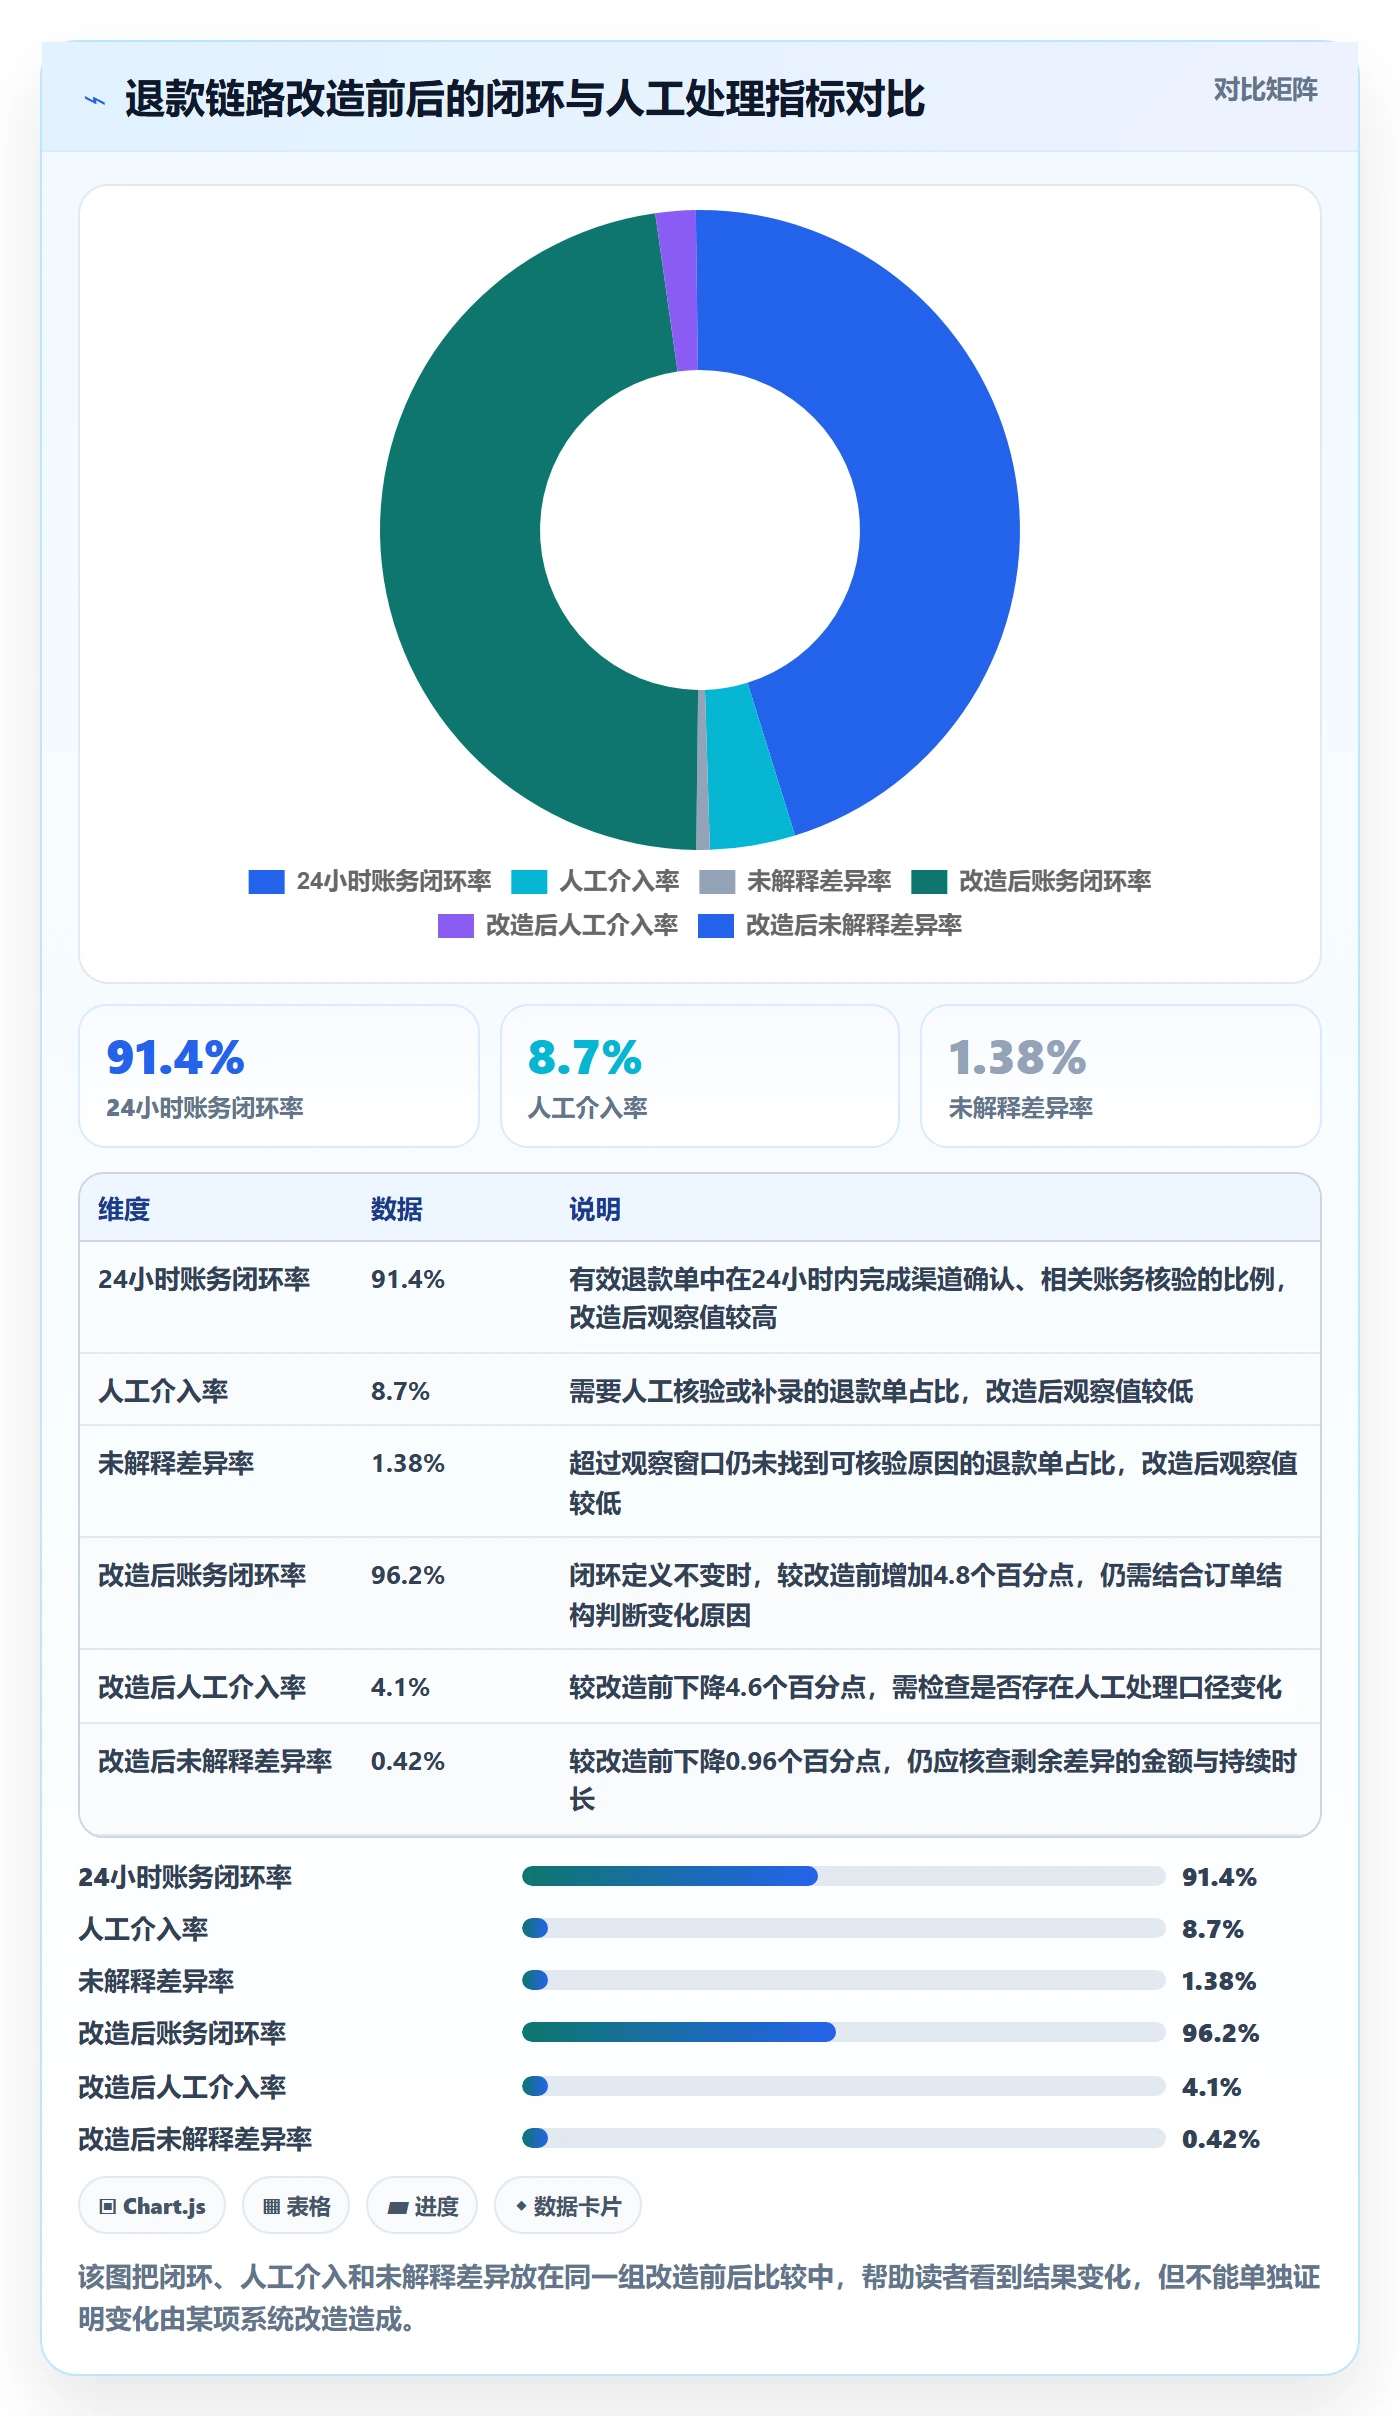Image resolution: width=1400 pixels, height=2416 pixels.
Task: Click the lightning bolt icon beside the title
Action: (x=95, y=100)
